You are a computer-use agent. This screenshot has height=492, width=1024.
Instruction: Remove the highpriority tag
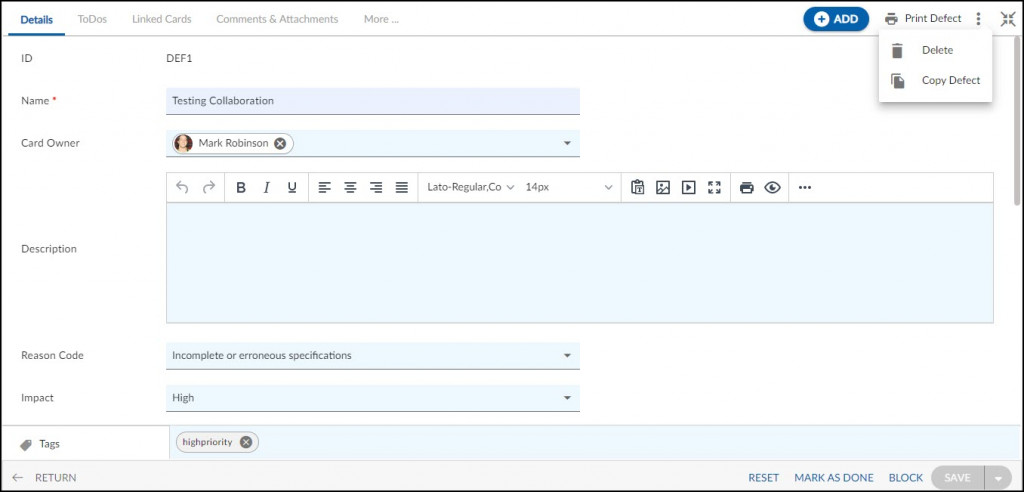[x=246, y=442]
